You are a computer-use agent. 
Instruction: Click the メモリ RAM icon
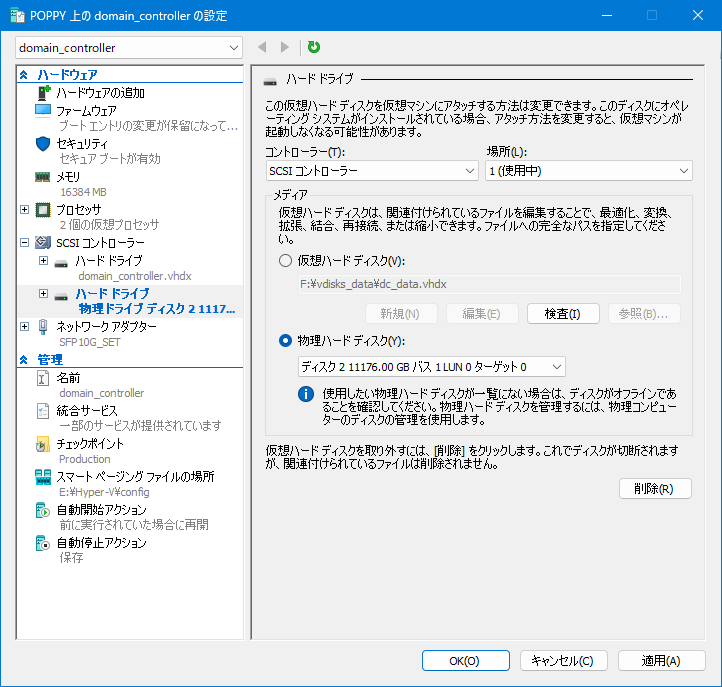pos(42,177)
